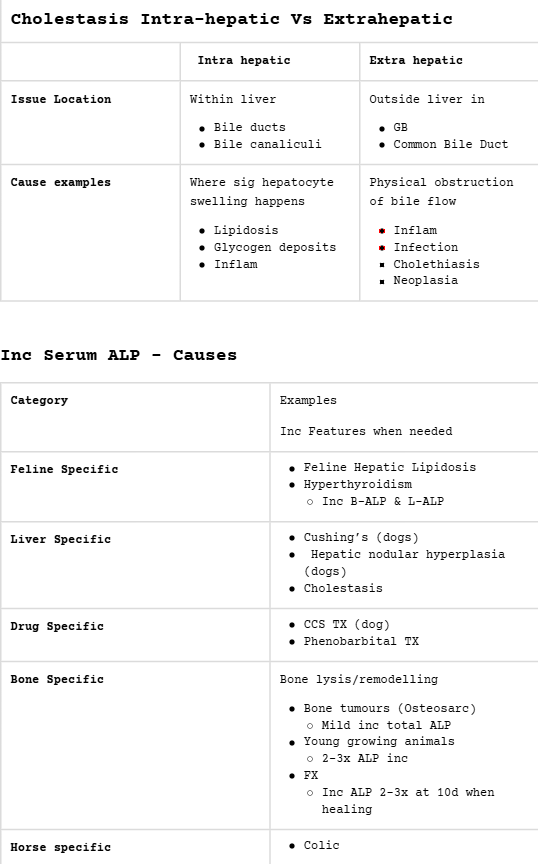Click the 'Cholestasis Intra-hepatic Vs Extrahepatic' heading
The image size is (538, 864).
click(x=232, y=19)
